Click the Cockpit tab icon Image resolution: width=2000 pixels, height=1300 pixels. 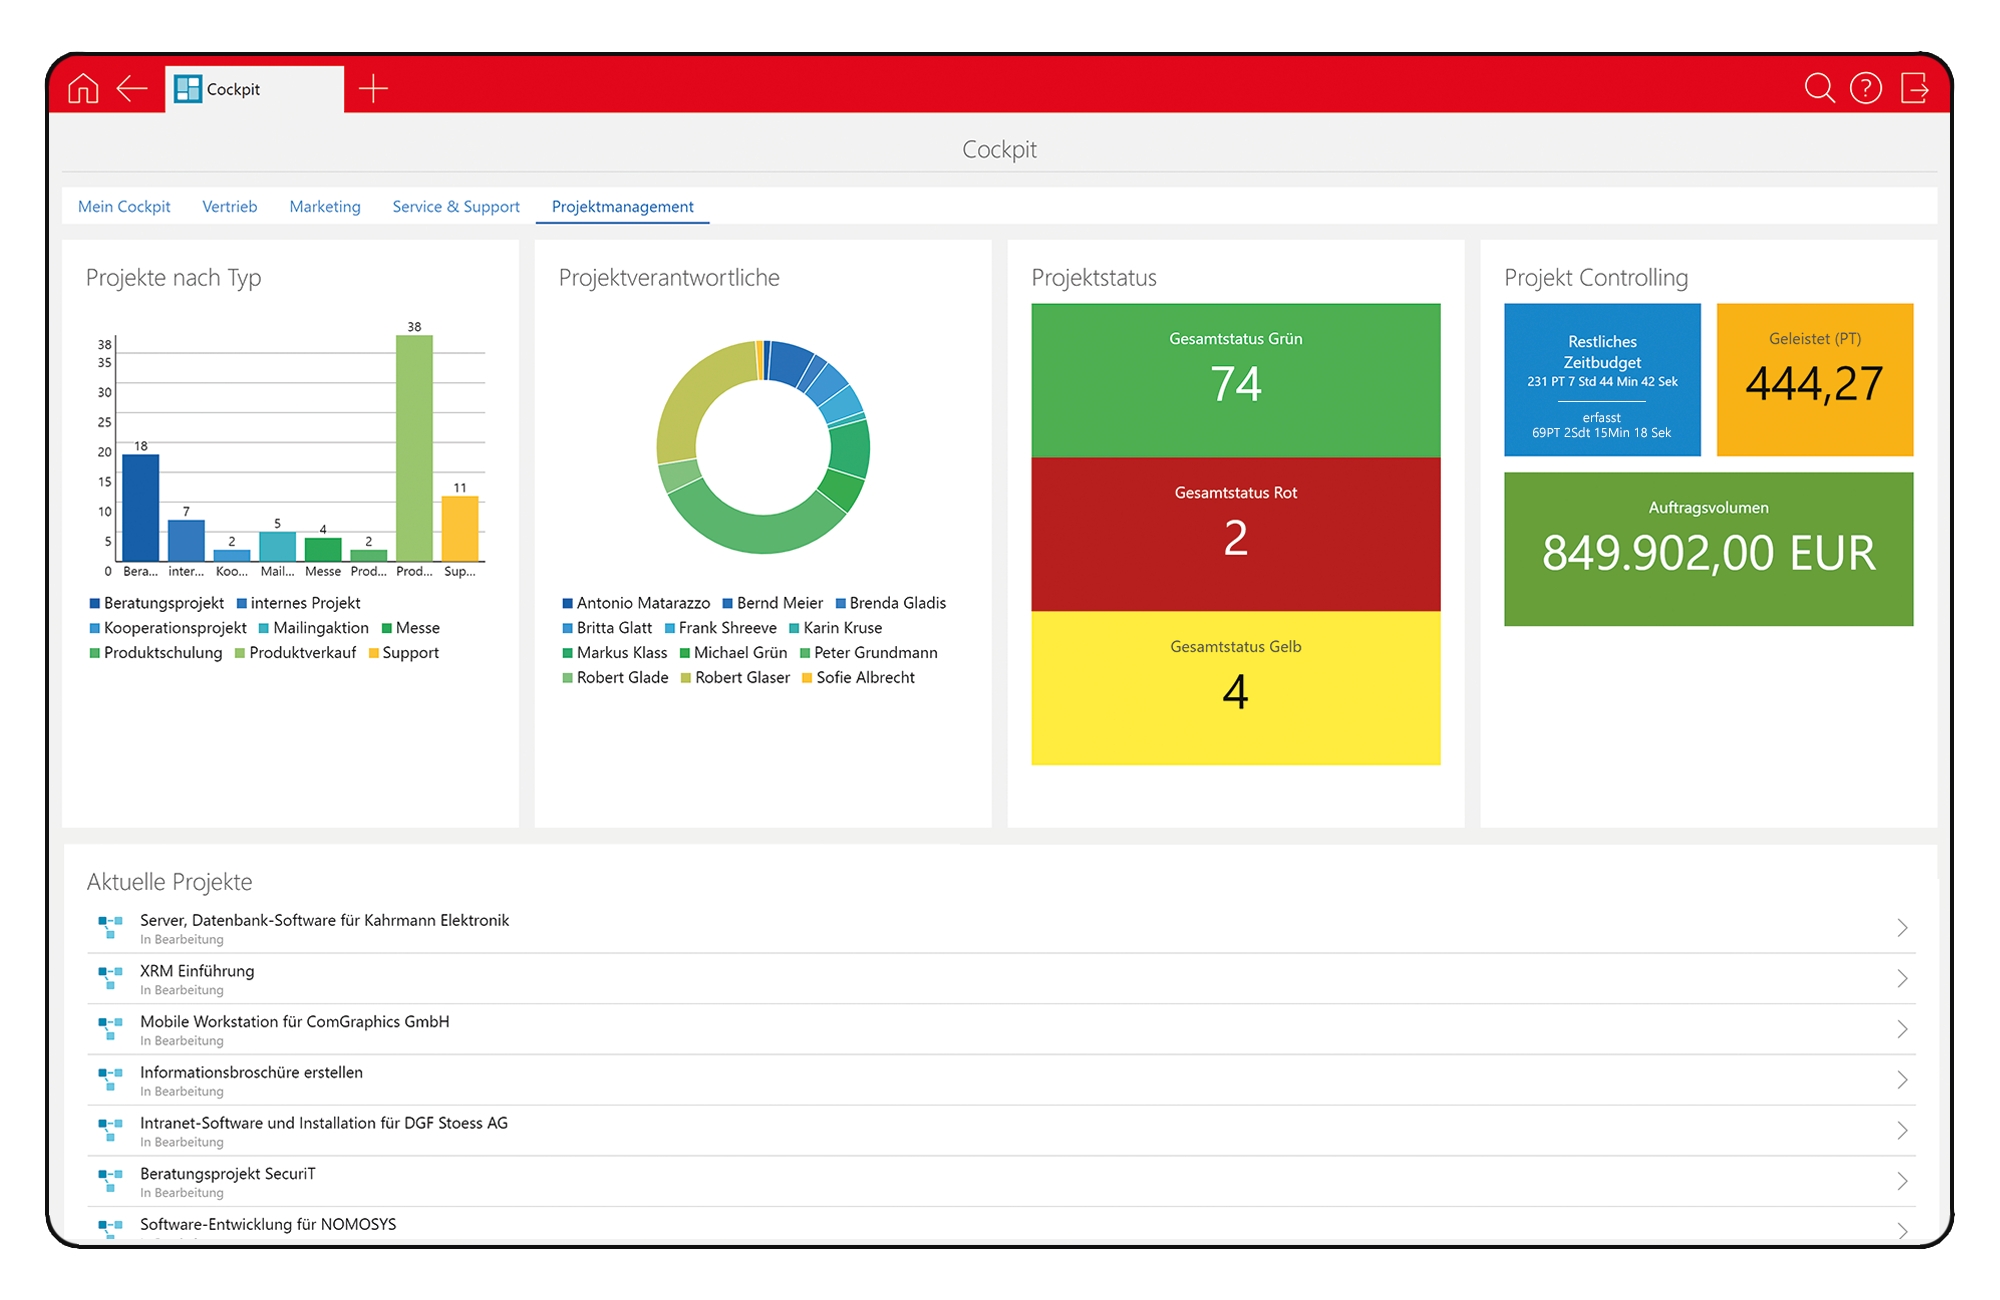187,89
